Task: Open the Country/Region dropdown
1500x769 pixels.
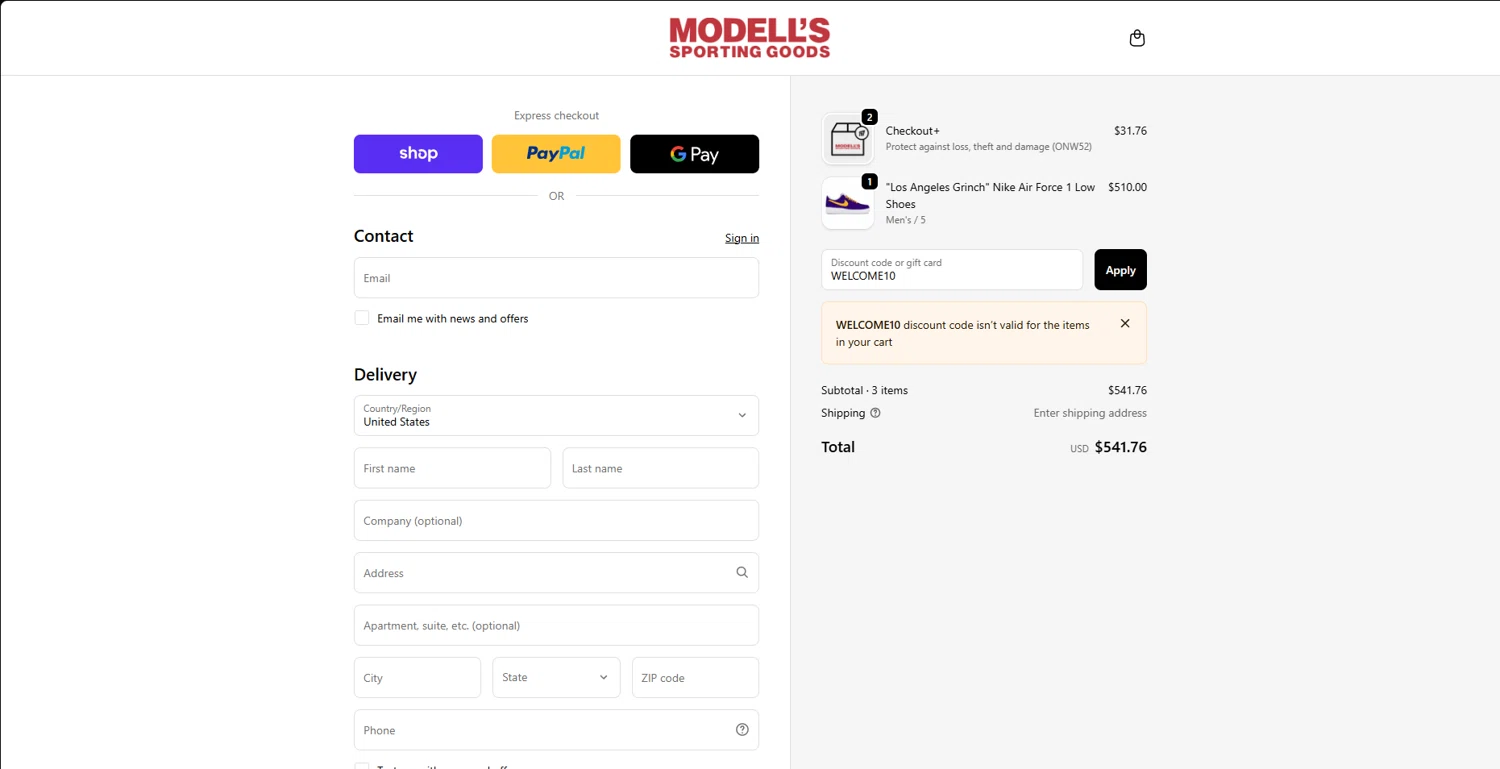Action: click(556, 415)
